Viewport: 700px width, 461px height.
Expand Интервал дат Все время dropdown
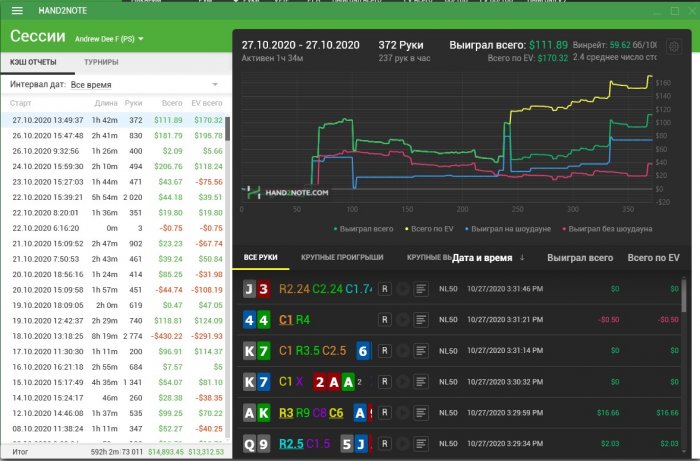pos(145,84)
